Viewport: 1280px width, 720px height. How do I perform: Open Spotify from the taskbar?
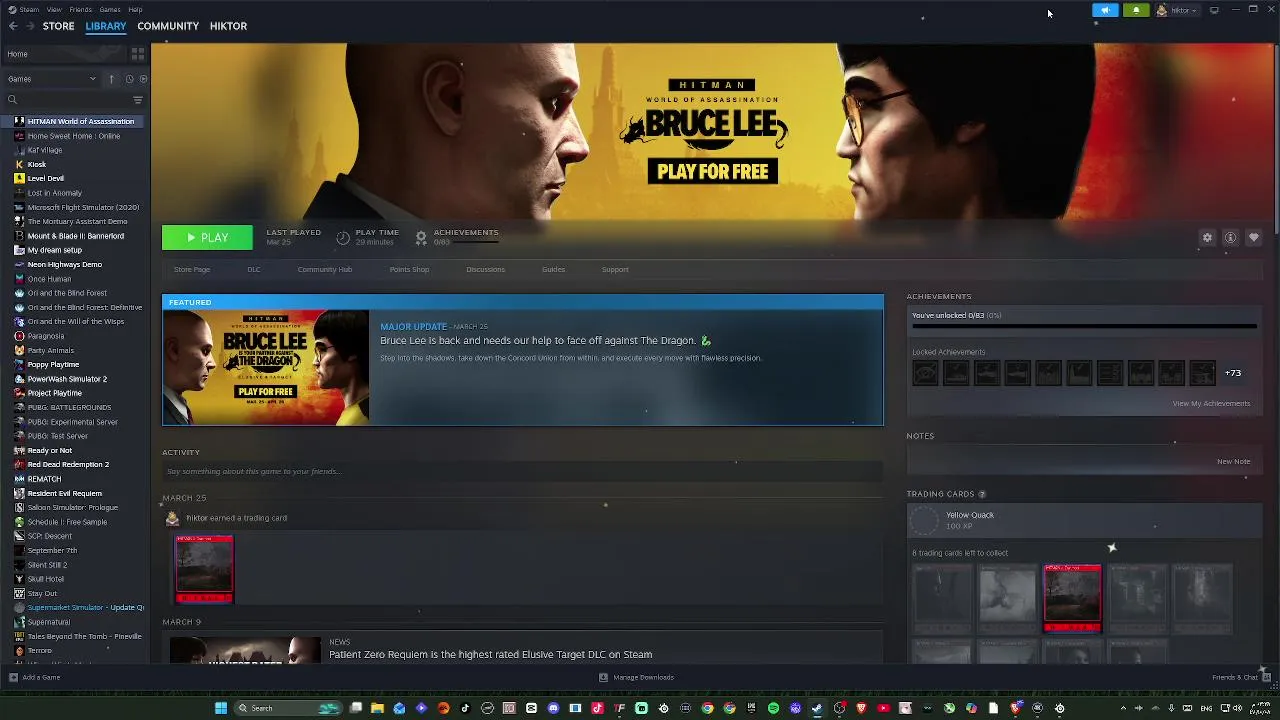tap(773, 708)
